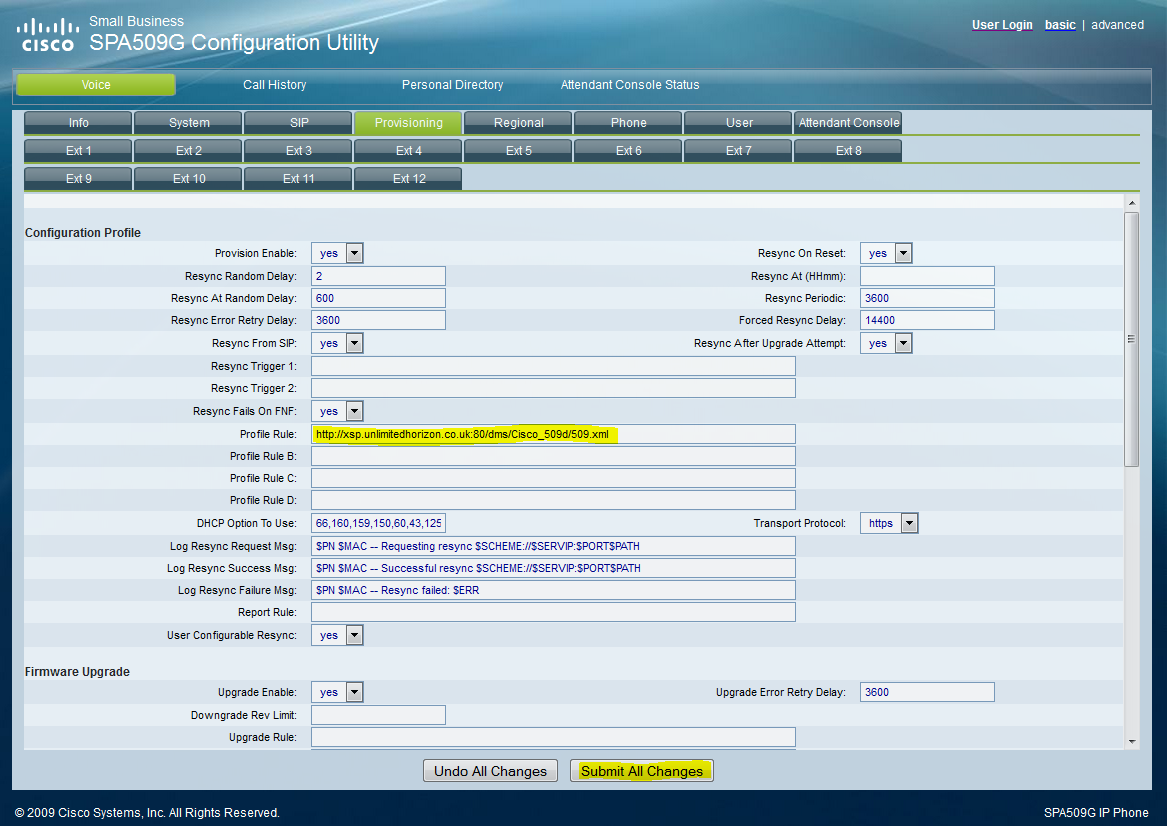Viewport: 1167px width, 826px height.
Task: Click the Downgrade Rev Limit field
Action: [x=378, y=715]
